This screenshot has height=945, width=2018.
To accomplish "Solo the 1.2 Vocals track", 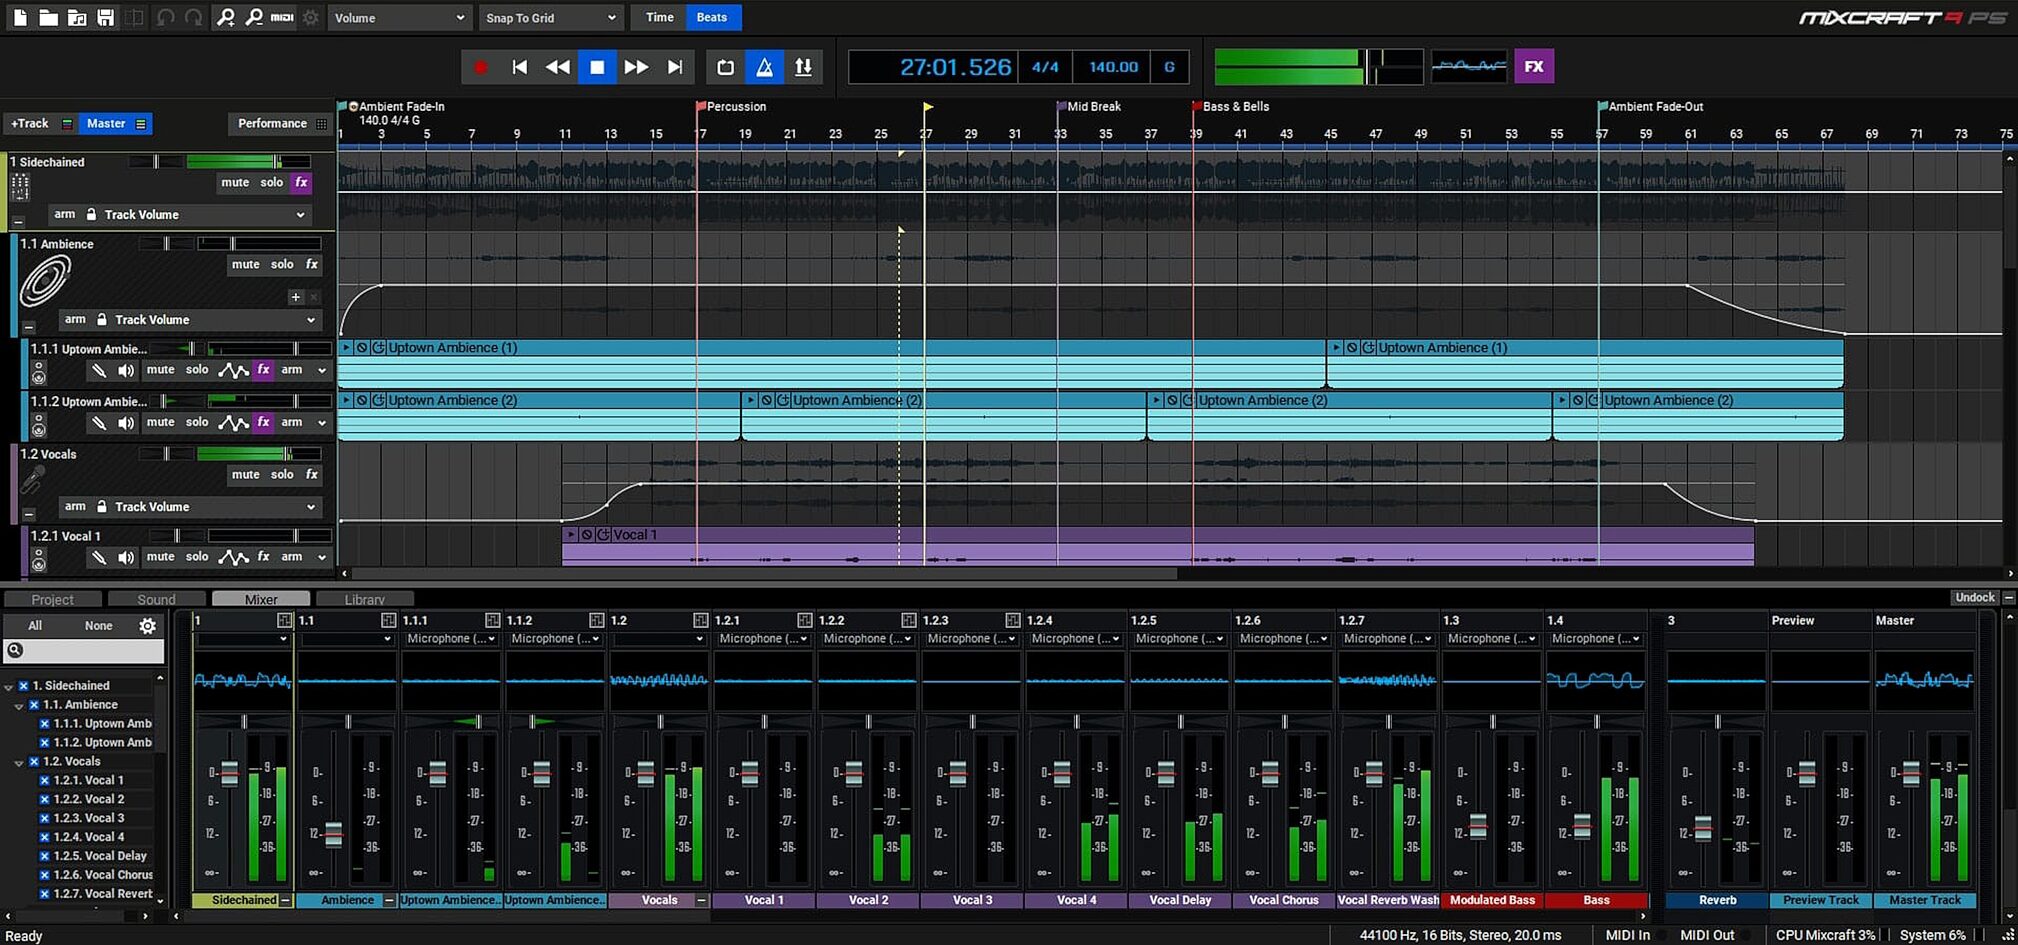I will [282, 475].
